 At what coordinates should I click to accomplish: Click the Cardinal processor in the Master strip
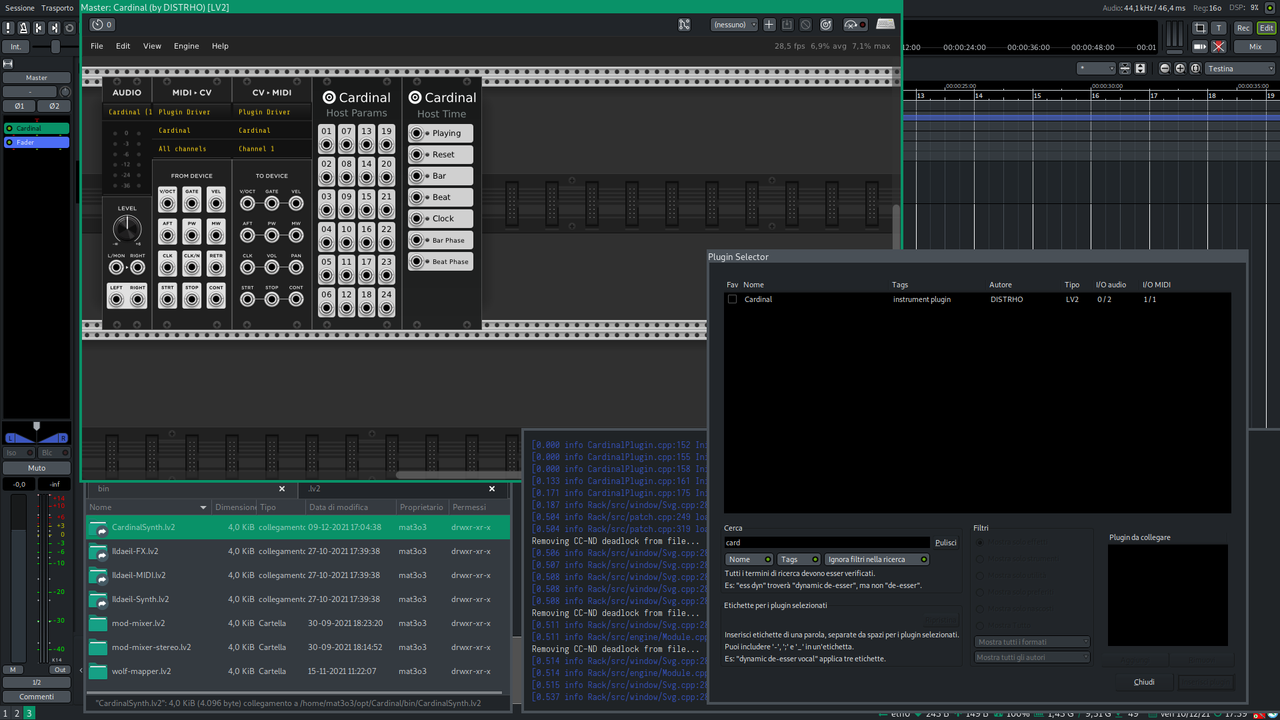click(36, 128)
